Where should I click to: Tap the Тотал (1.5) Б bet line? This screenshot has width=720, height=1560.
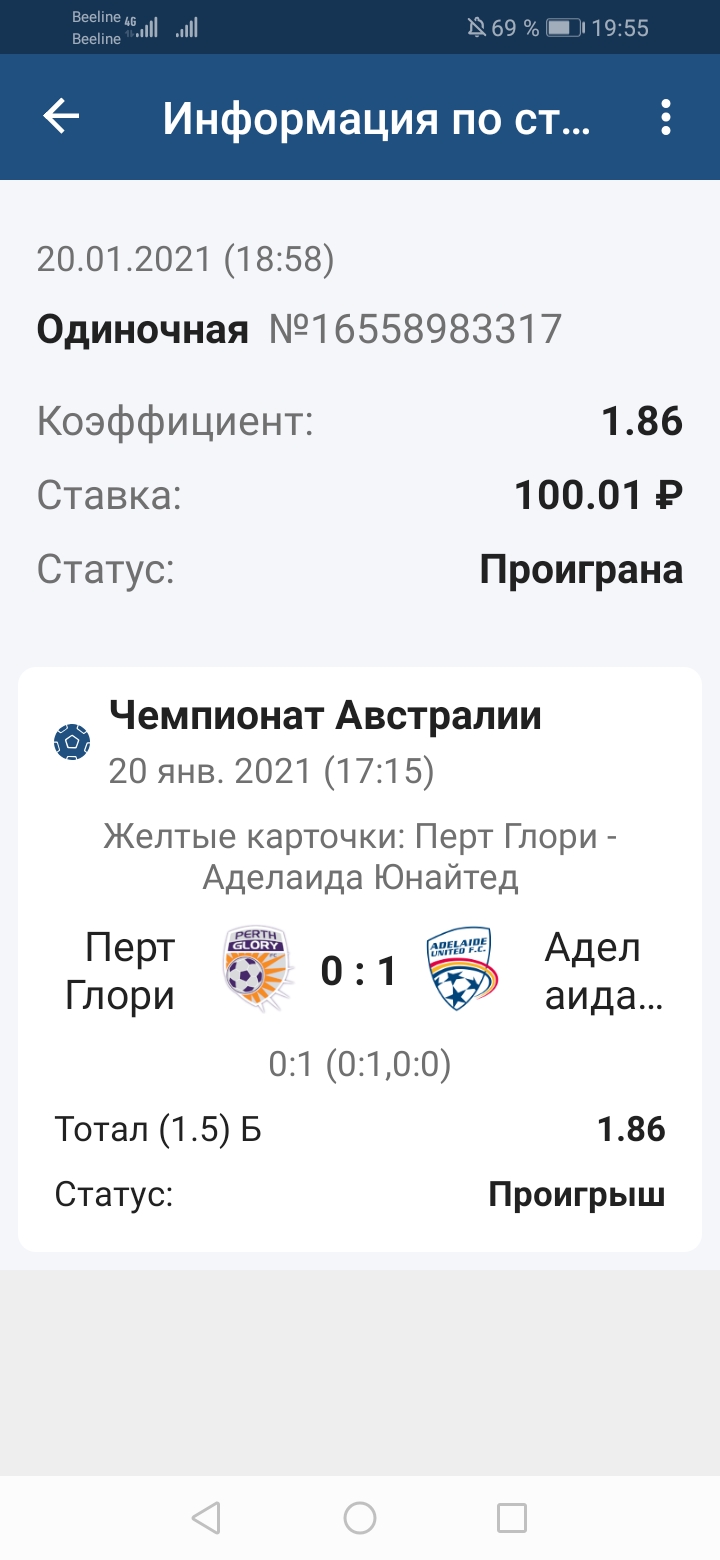tap(158, 1129)
